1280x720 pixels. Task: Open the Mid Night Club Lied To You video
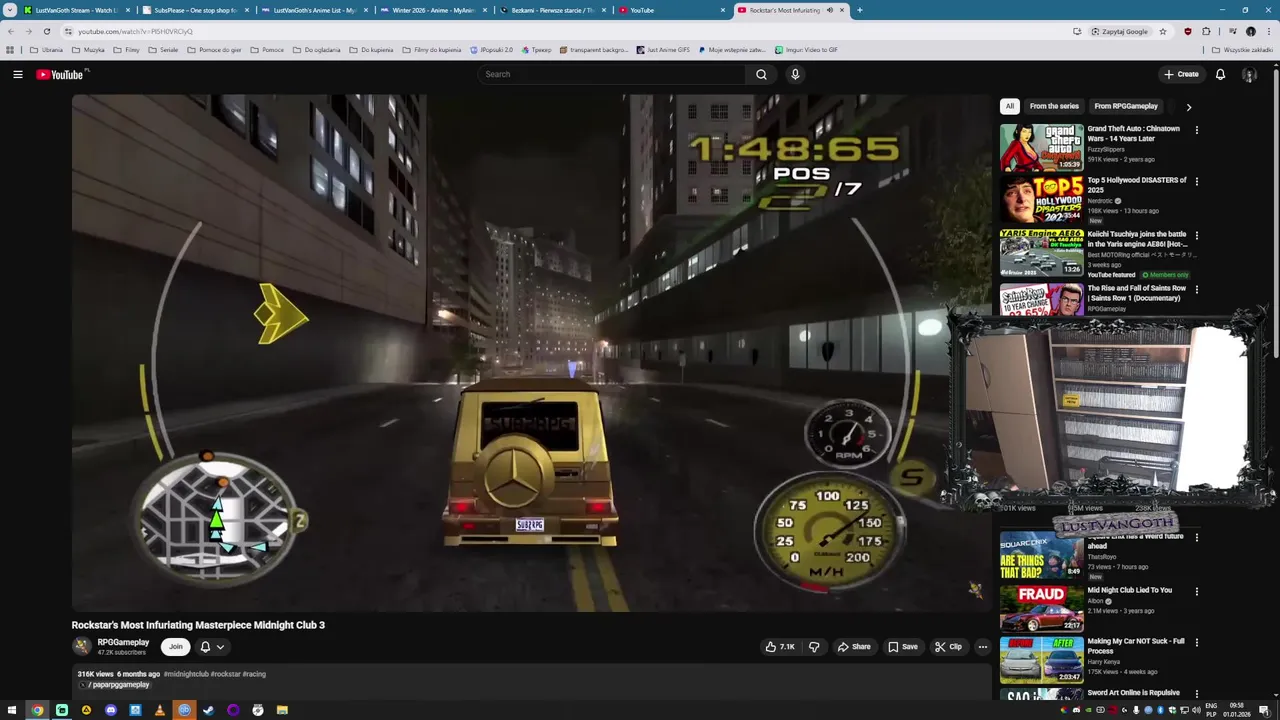(1130, 590)
